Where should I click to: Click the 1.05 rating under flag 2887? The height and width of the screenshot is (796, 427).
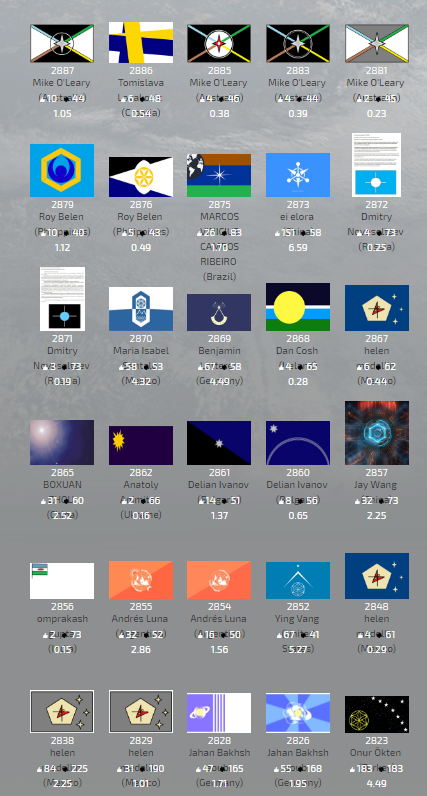coord(62,113)
